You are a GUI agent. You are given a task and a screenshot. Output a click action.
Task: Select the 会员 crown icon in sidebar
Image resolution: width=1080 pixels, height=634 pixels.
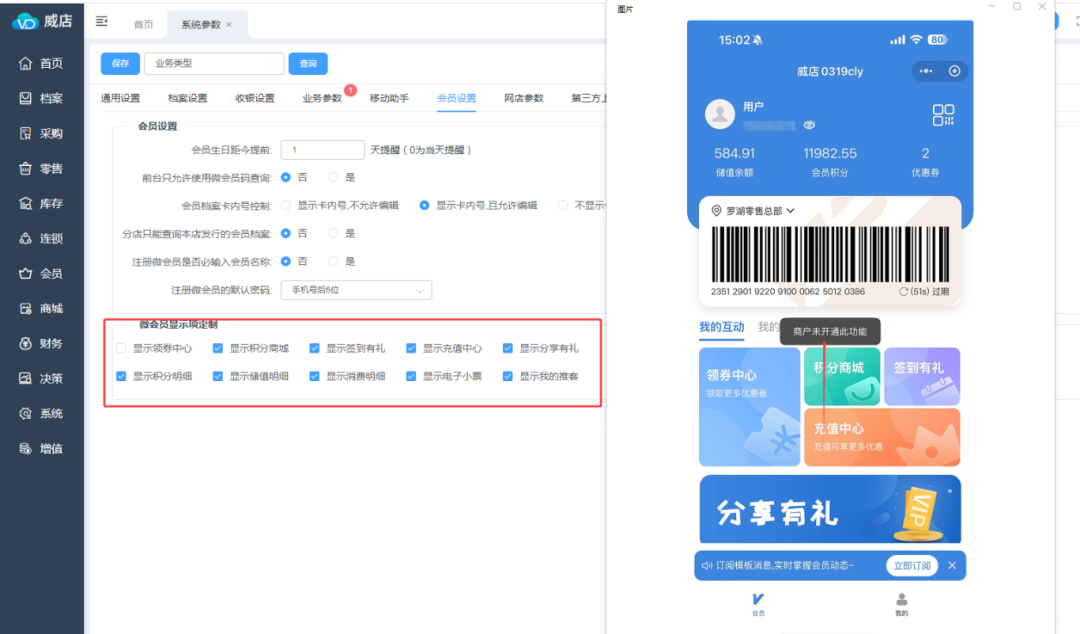tap(26, 273)
